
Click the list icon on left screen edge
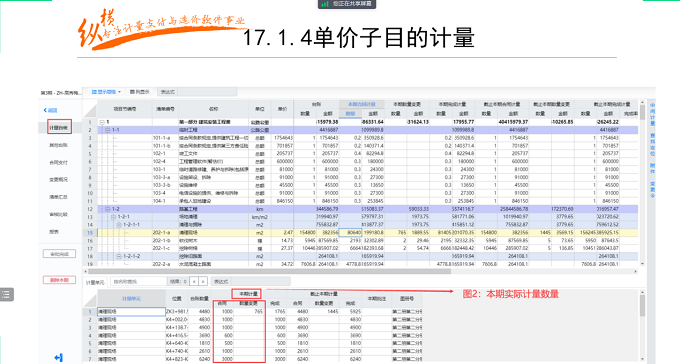6,295
